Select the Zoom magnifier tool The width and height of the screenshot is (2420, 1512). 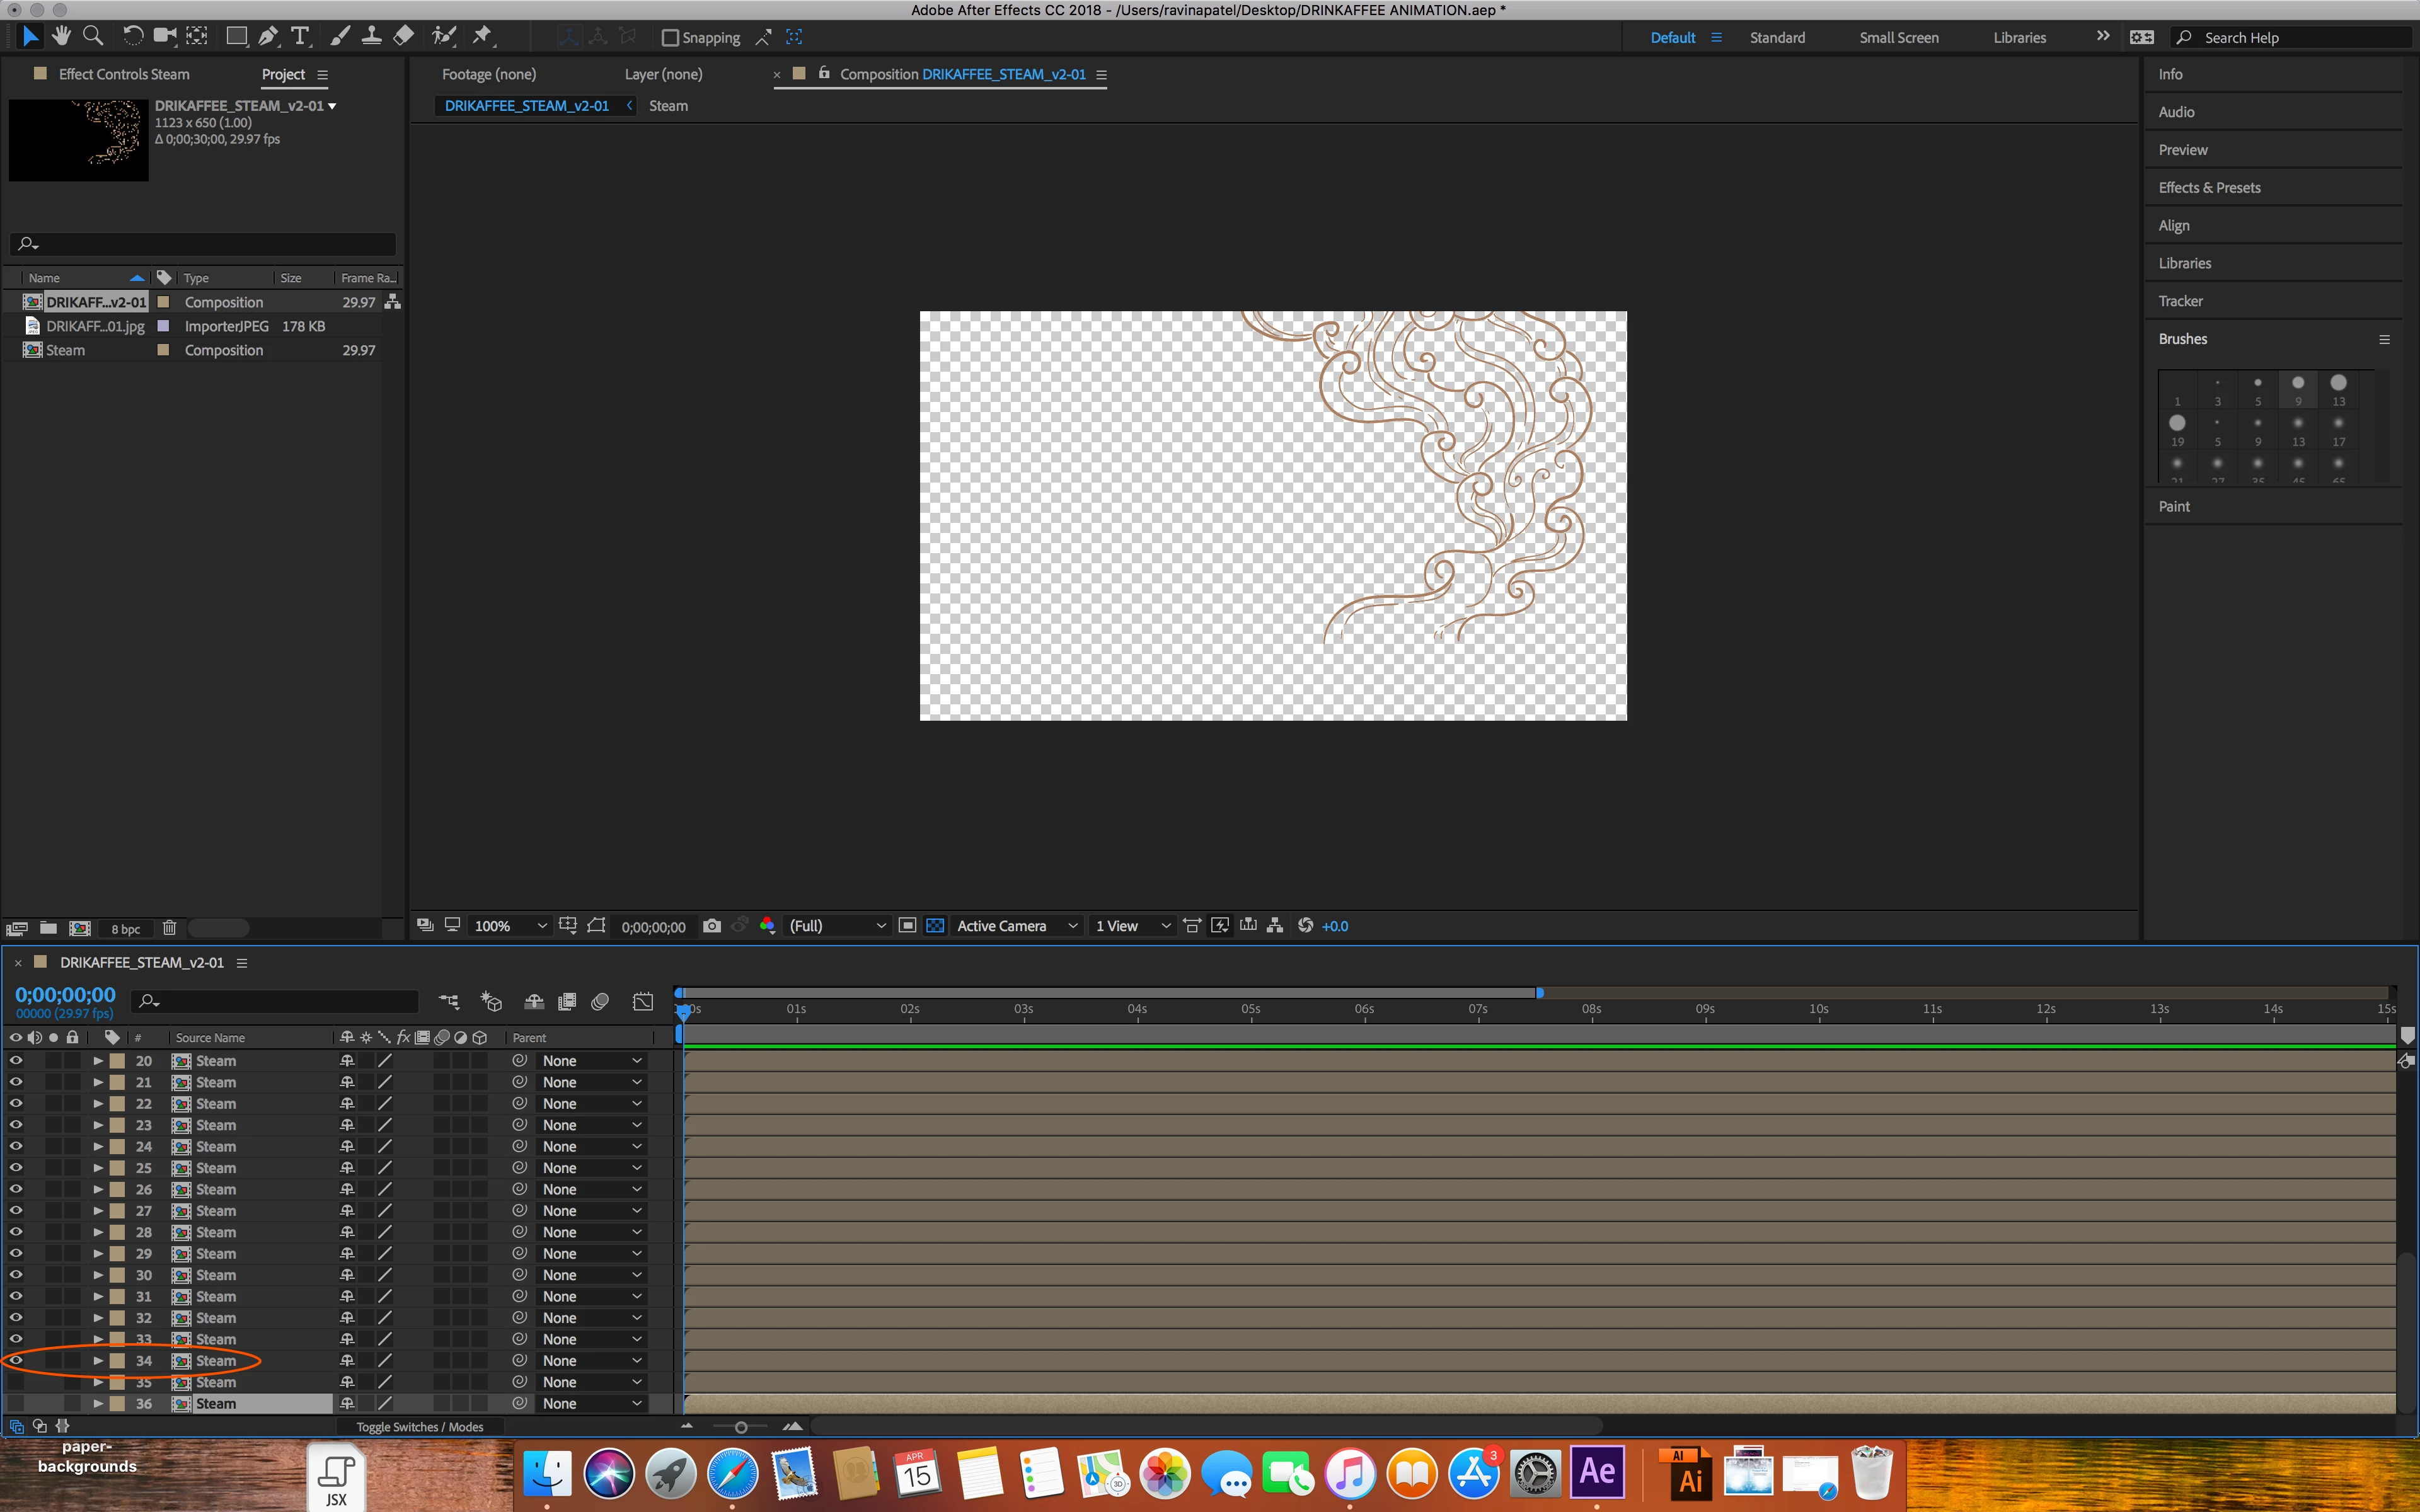93,37
